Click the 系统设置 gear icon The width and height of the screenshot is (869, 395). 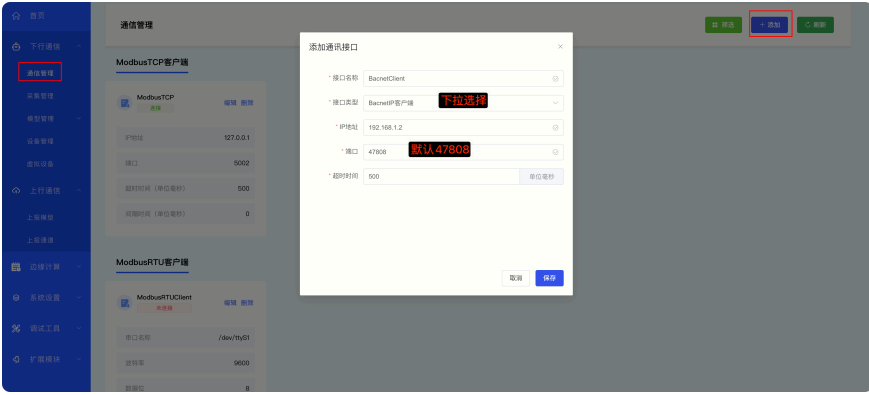16,297
